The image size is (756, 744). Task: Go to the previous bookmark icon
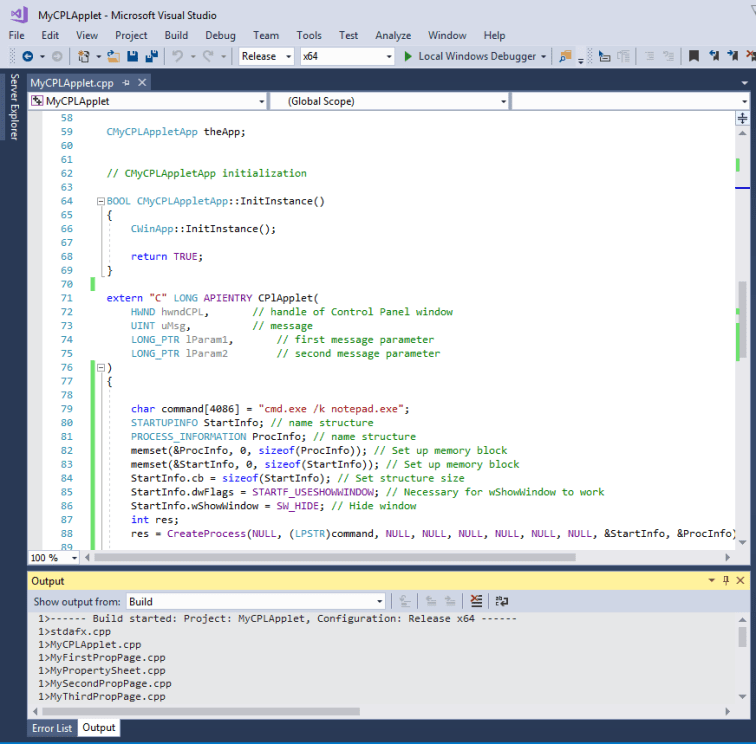tap(714, 56)
